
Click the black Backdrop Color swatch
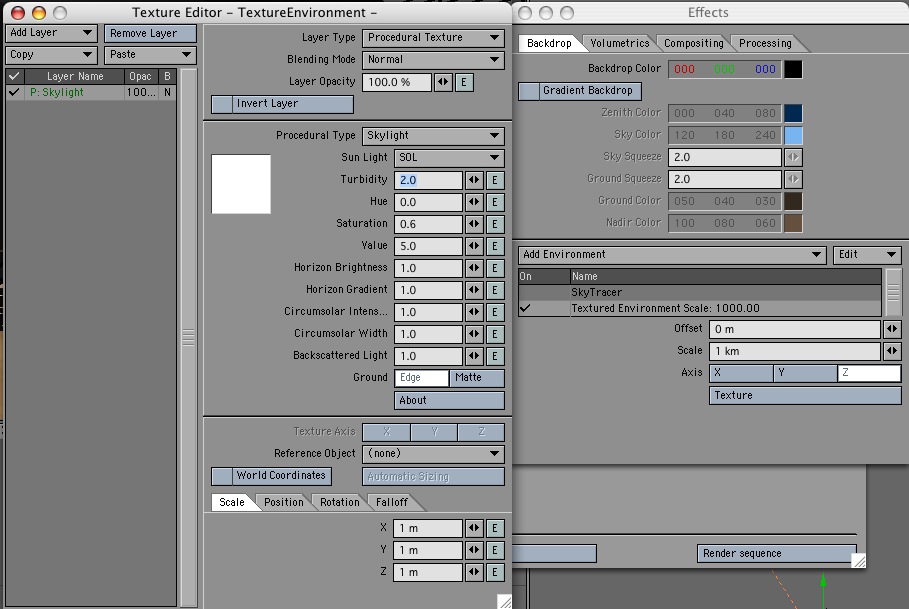click(794, 70)
